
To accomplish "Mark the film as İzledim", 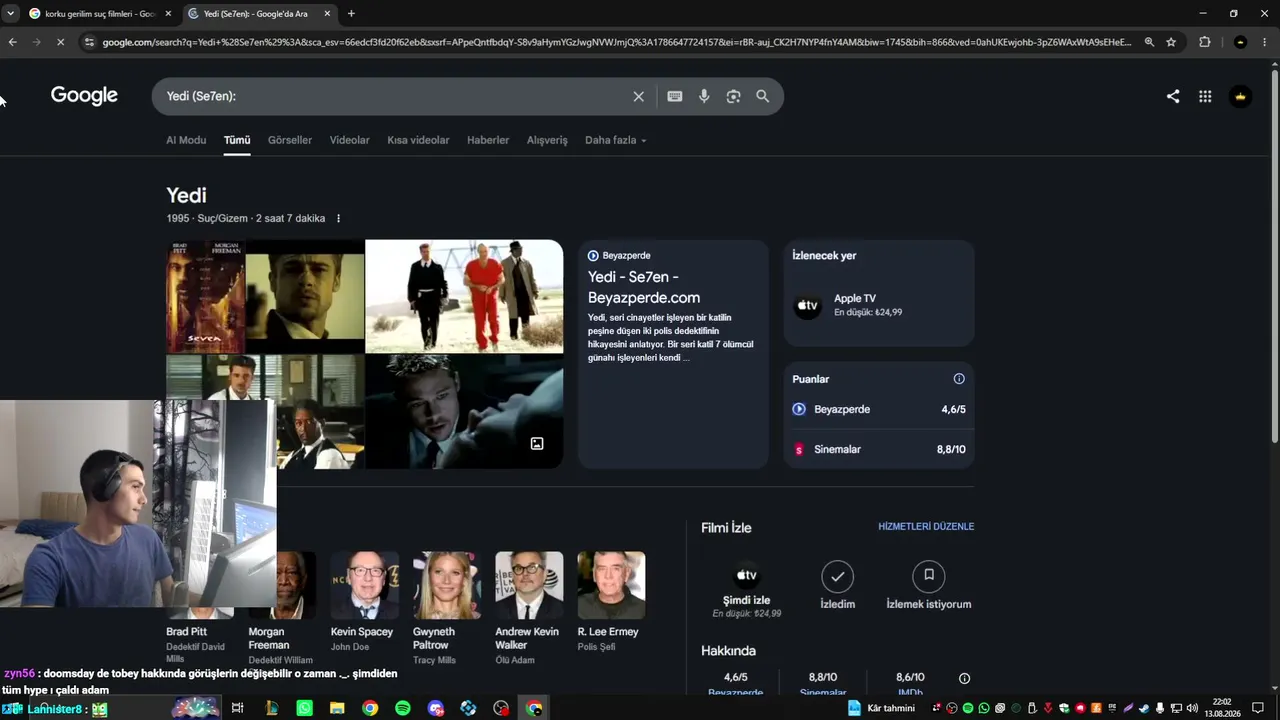I will point(837,586).
